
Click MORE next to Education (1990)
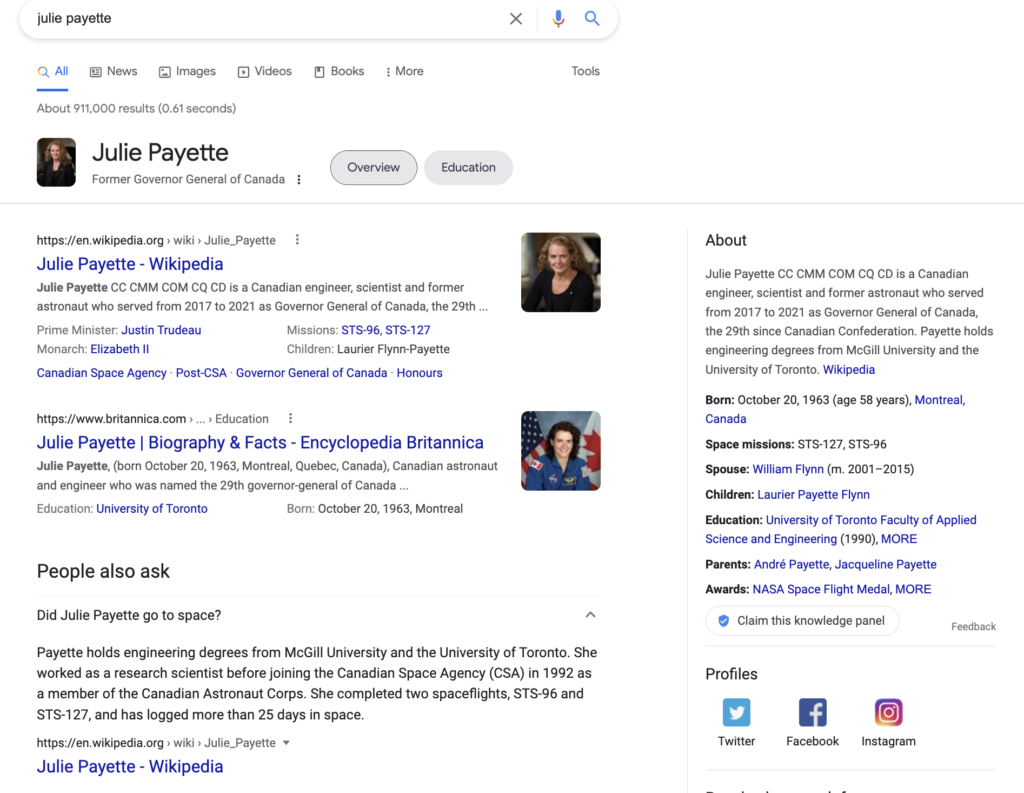899,539
